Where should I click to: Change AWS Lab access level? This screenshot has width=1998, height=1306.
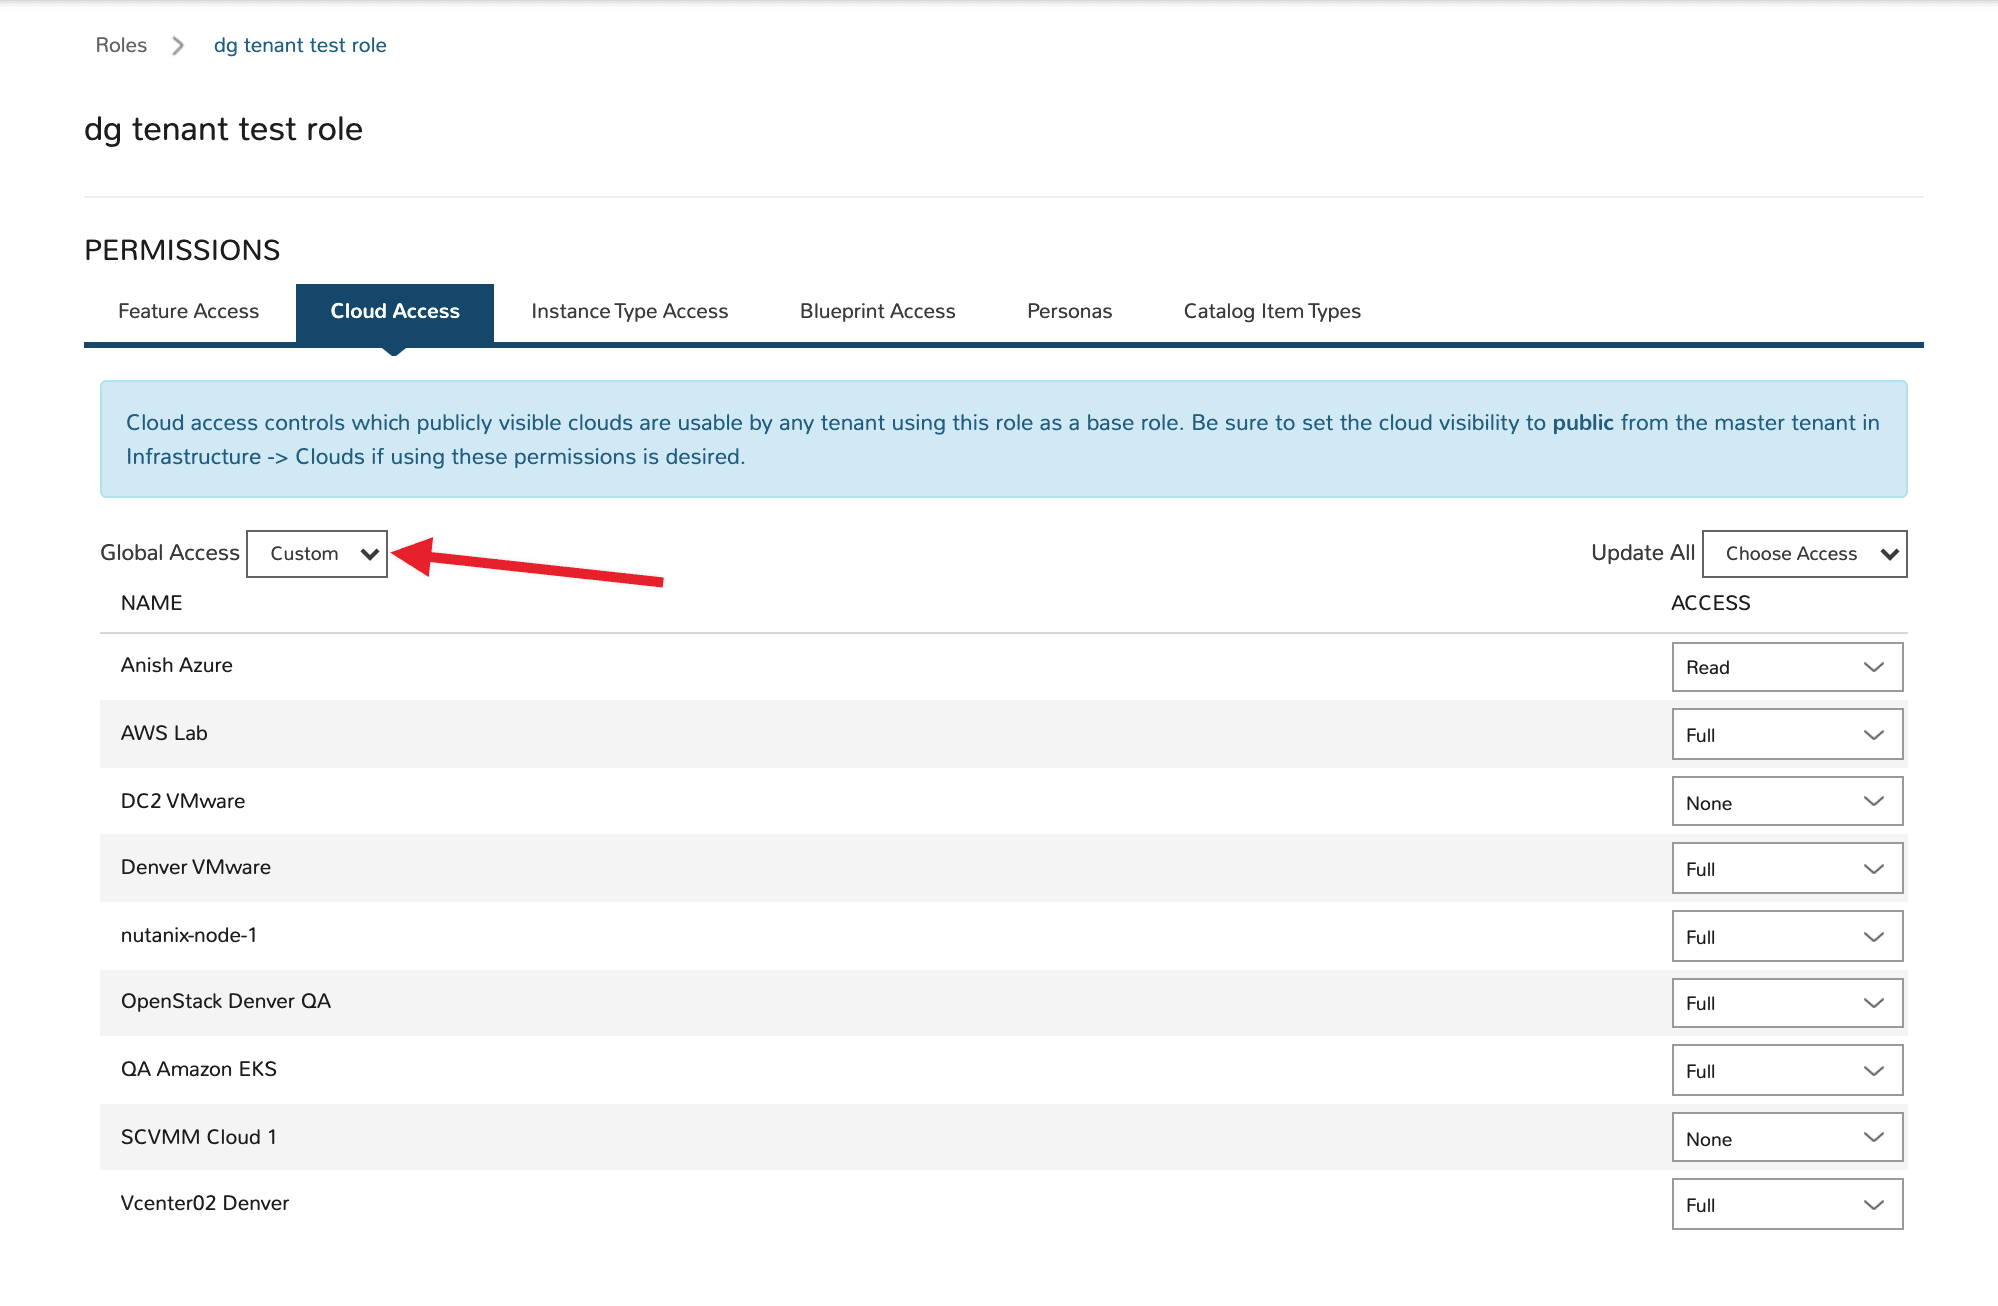pos(1786,735)
